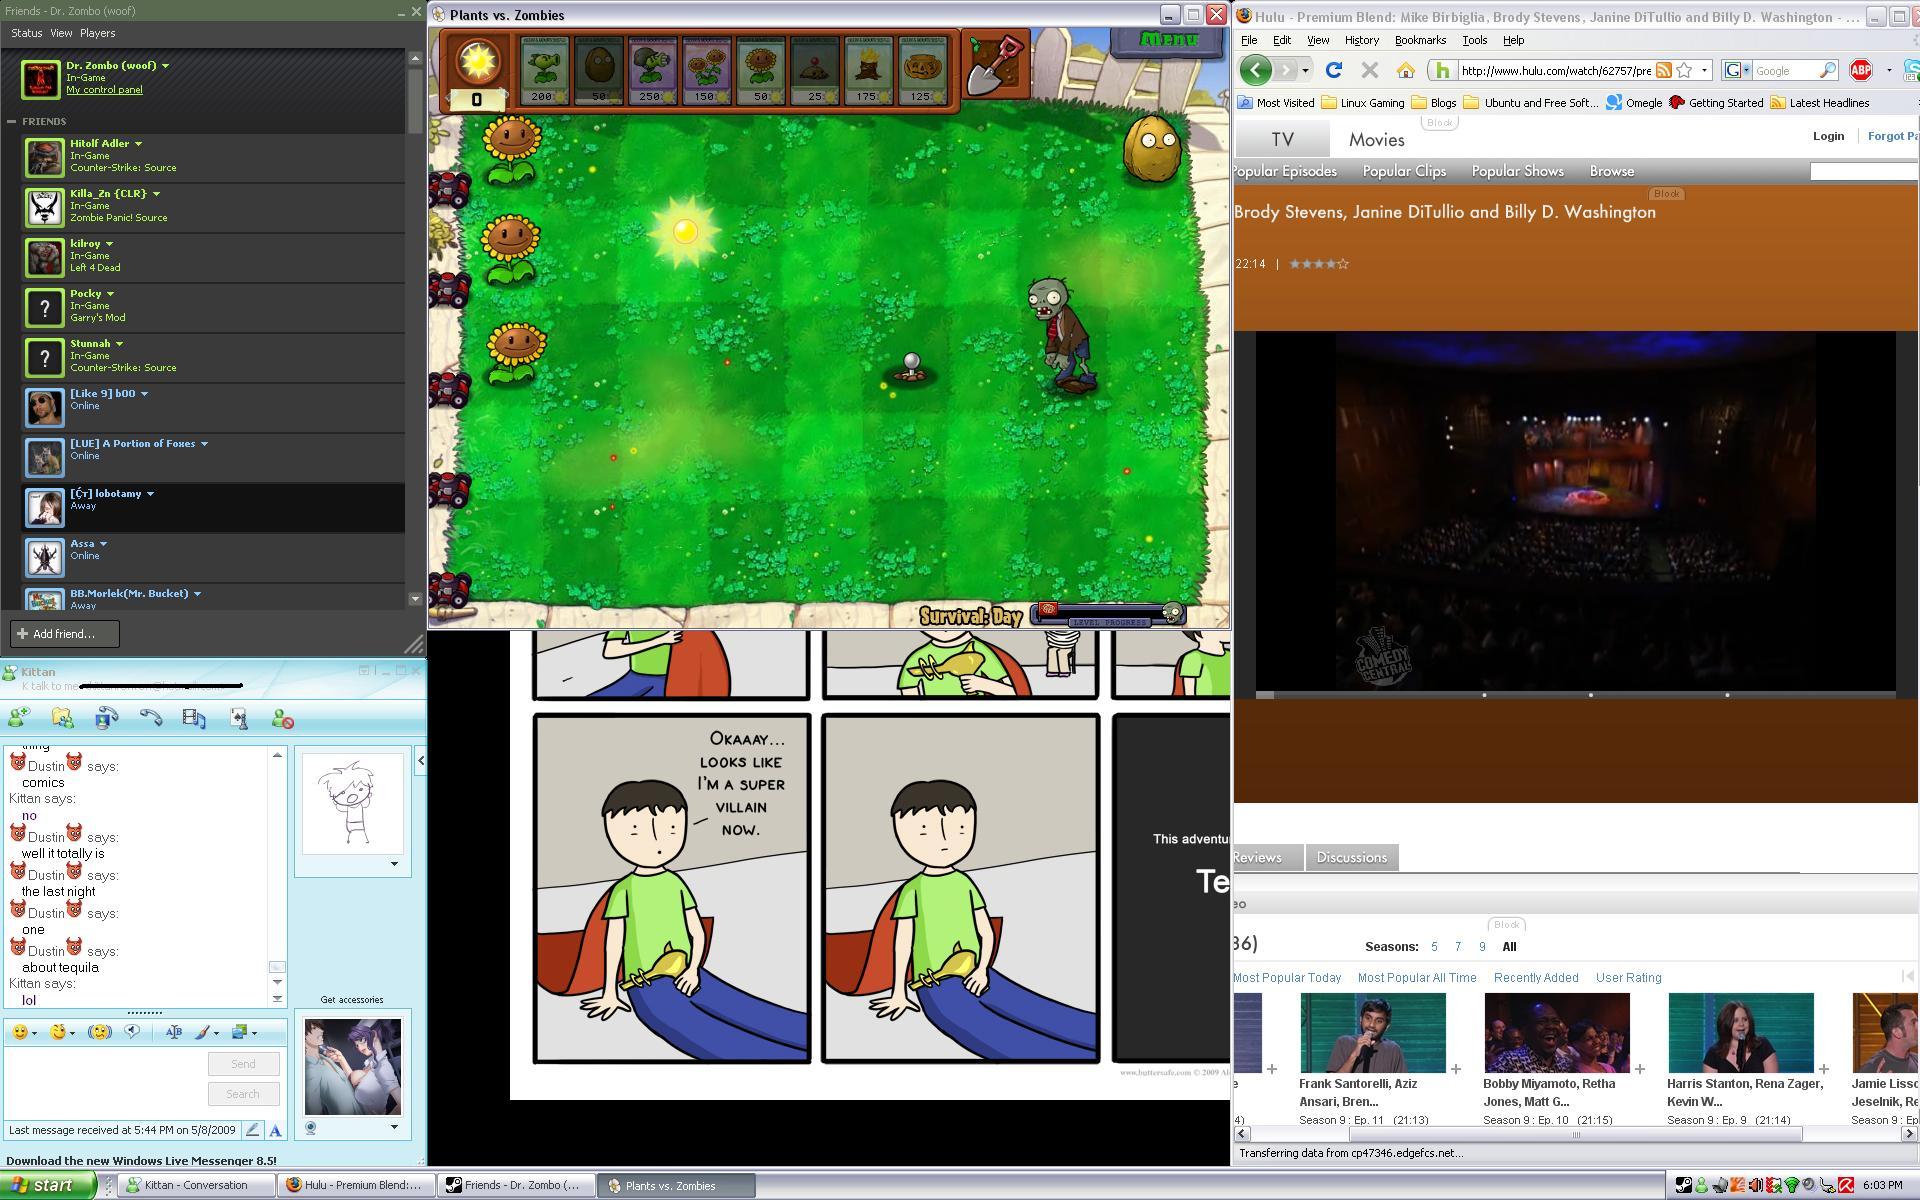Screen dimensions: 1920x1200
Task: Open Frank Santorelli episode thumbnail
Action: point(1373,1032)
